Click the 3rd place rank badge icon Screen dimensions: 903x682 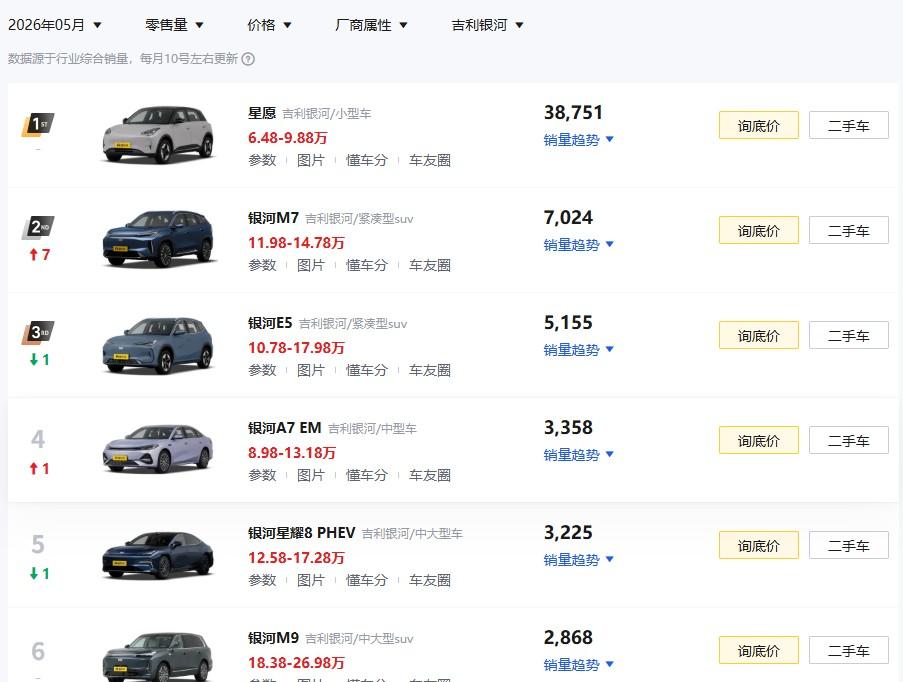(38, 332)
